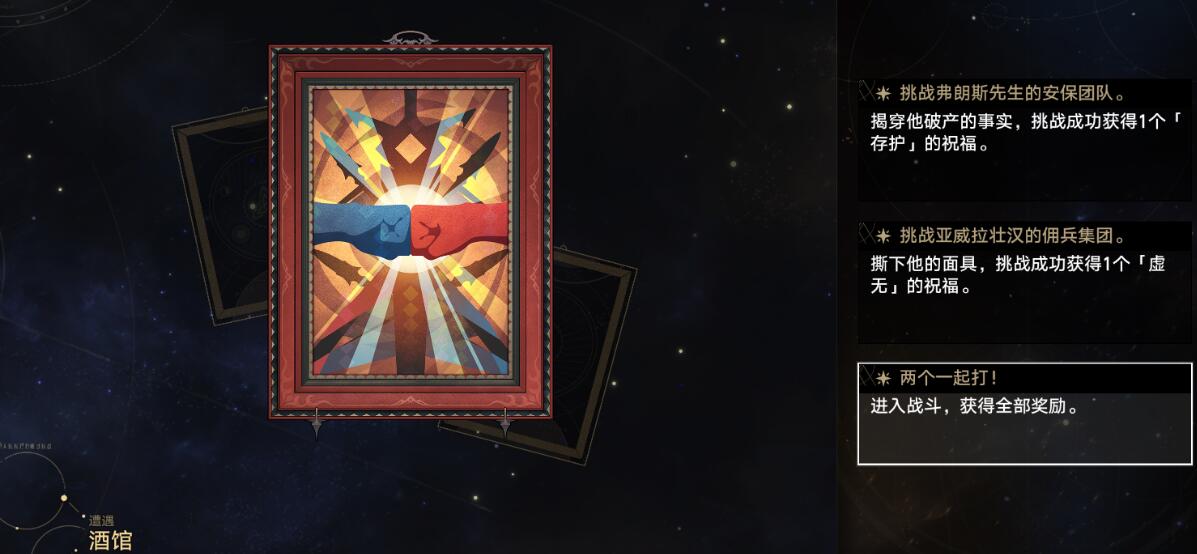The width and height of the screenshot is (1197, 554).
Task: Click the red fist on the card
Action: click(460, 230)
